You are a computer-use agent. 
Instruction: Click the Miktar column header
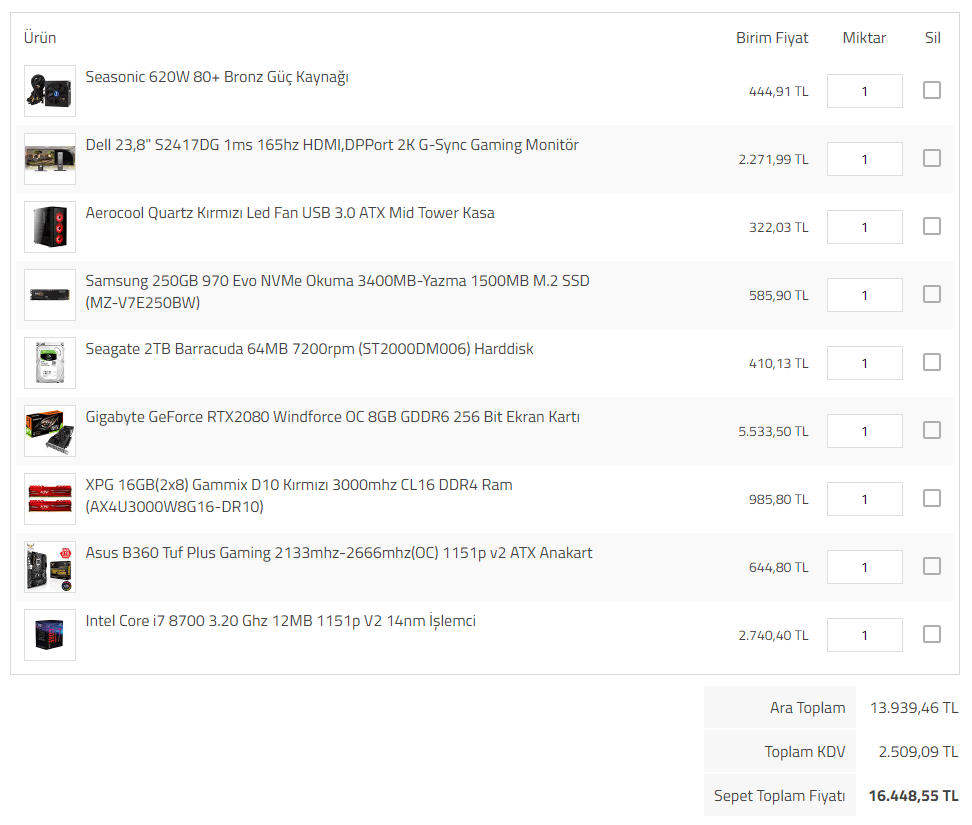864,38
